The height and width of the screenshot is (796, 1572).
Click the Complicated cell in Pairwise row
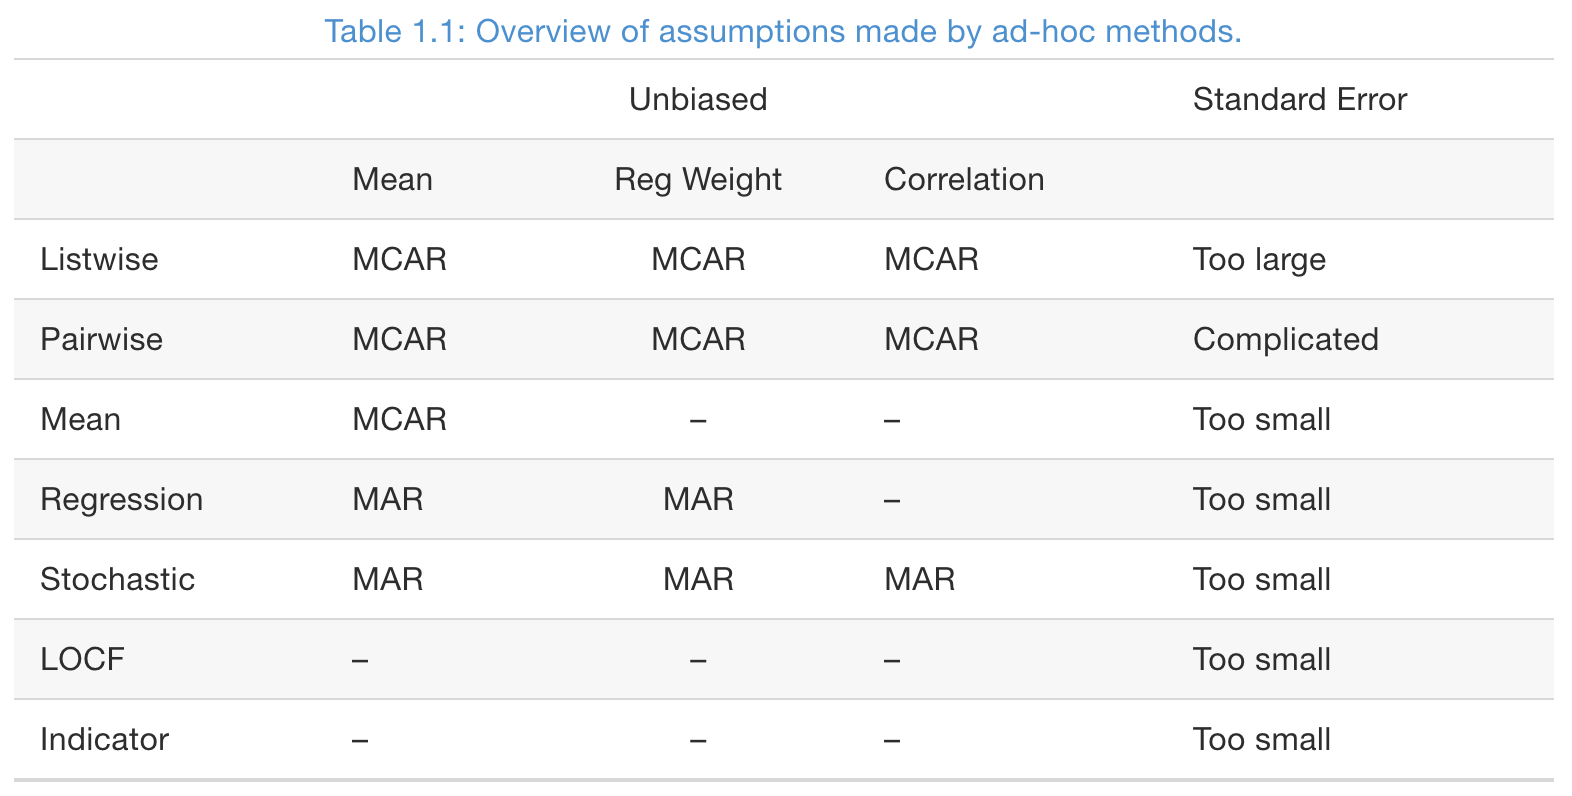coord(1286,339)
